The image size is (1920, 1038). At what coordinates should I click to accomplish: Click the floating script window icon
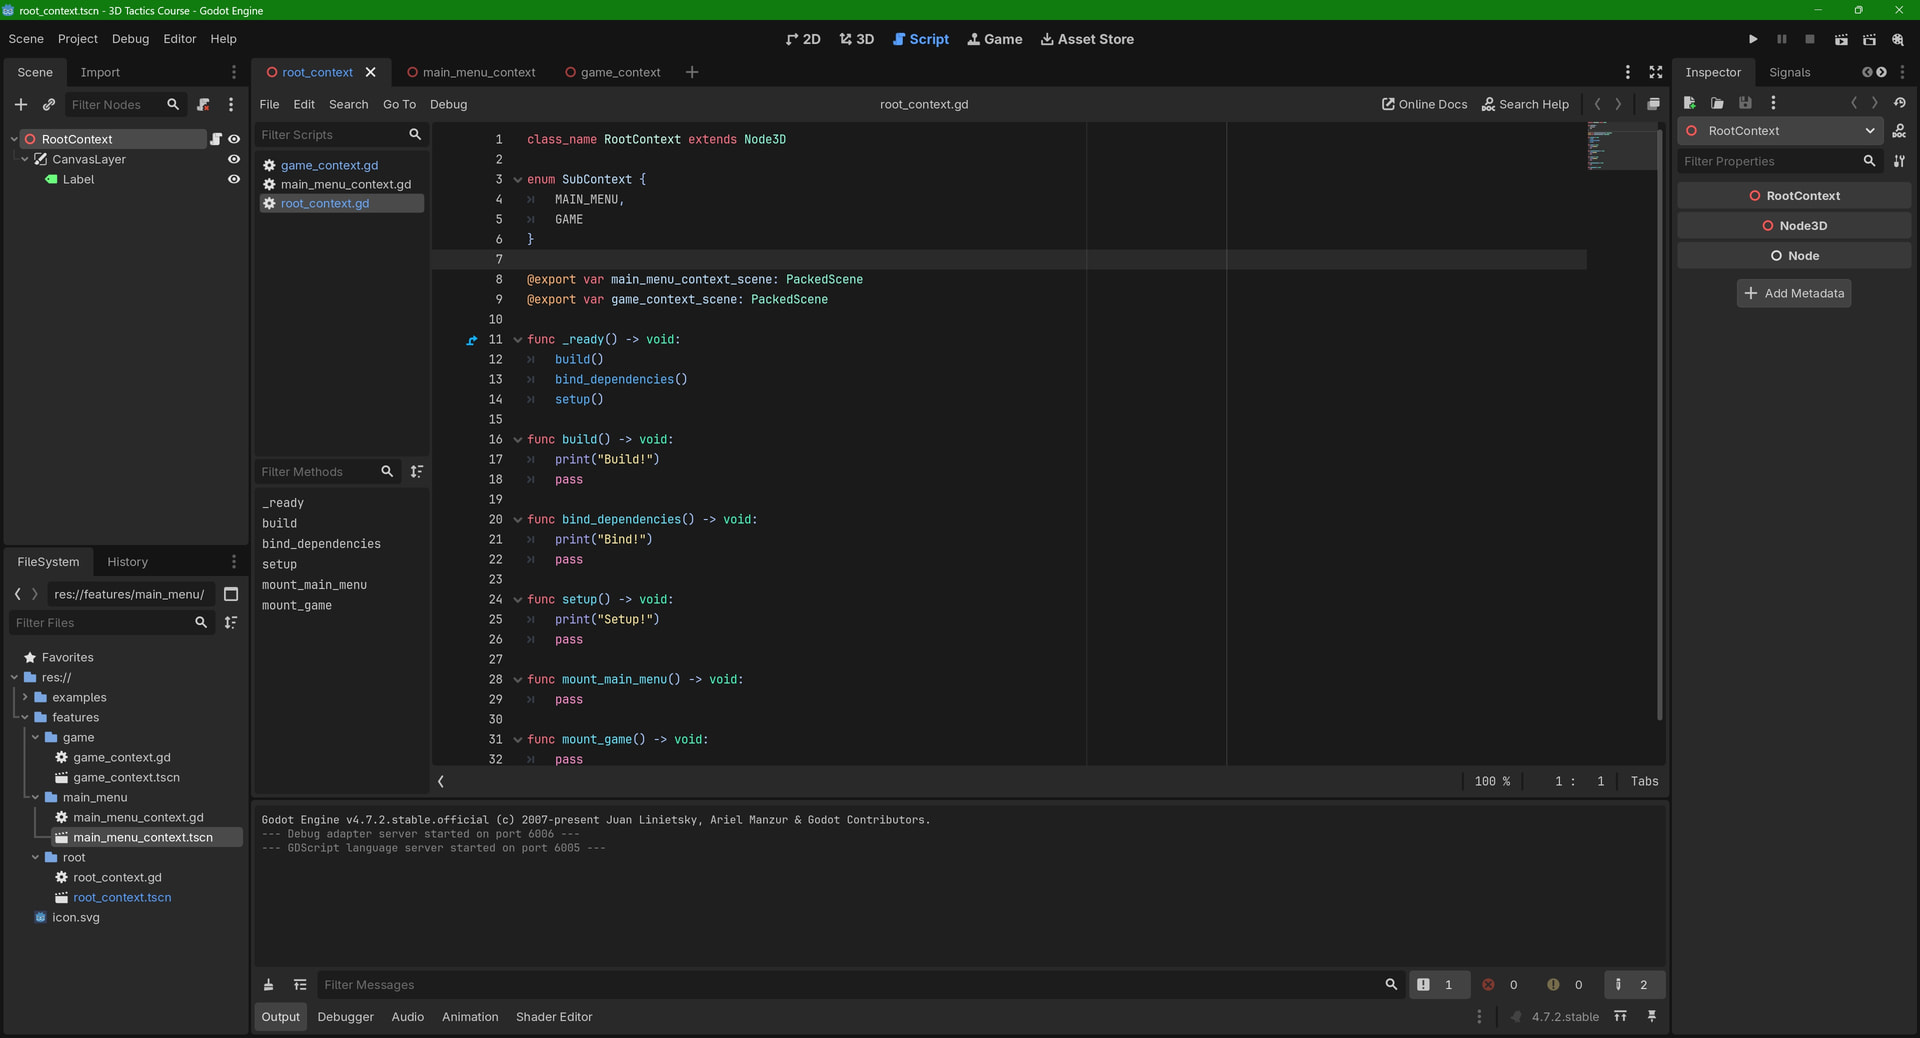click(x=1653, y=104)
